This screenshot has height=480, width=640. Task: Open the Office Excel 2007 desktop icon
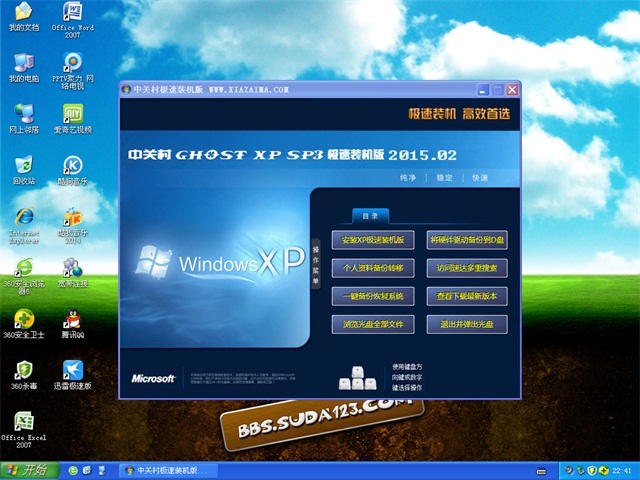[23, 424]
